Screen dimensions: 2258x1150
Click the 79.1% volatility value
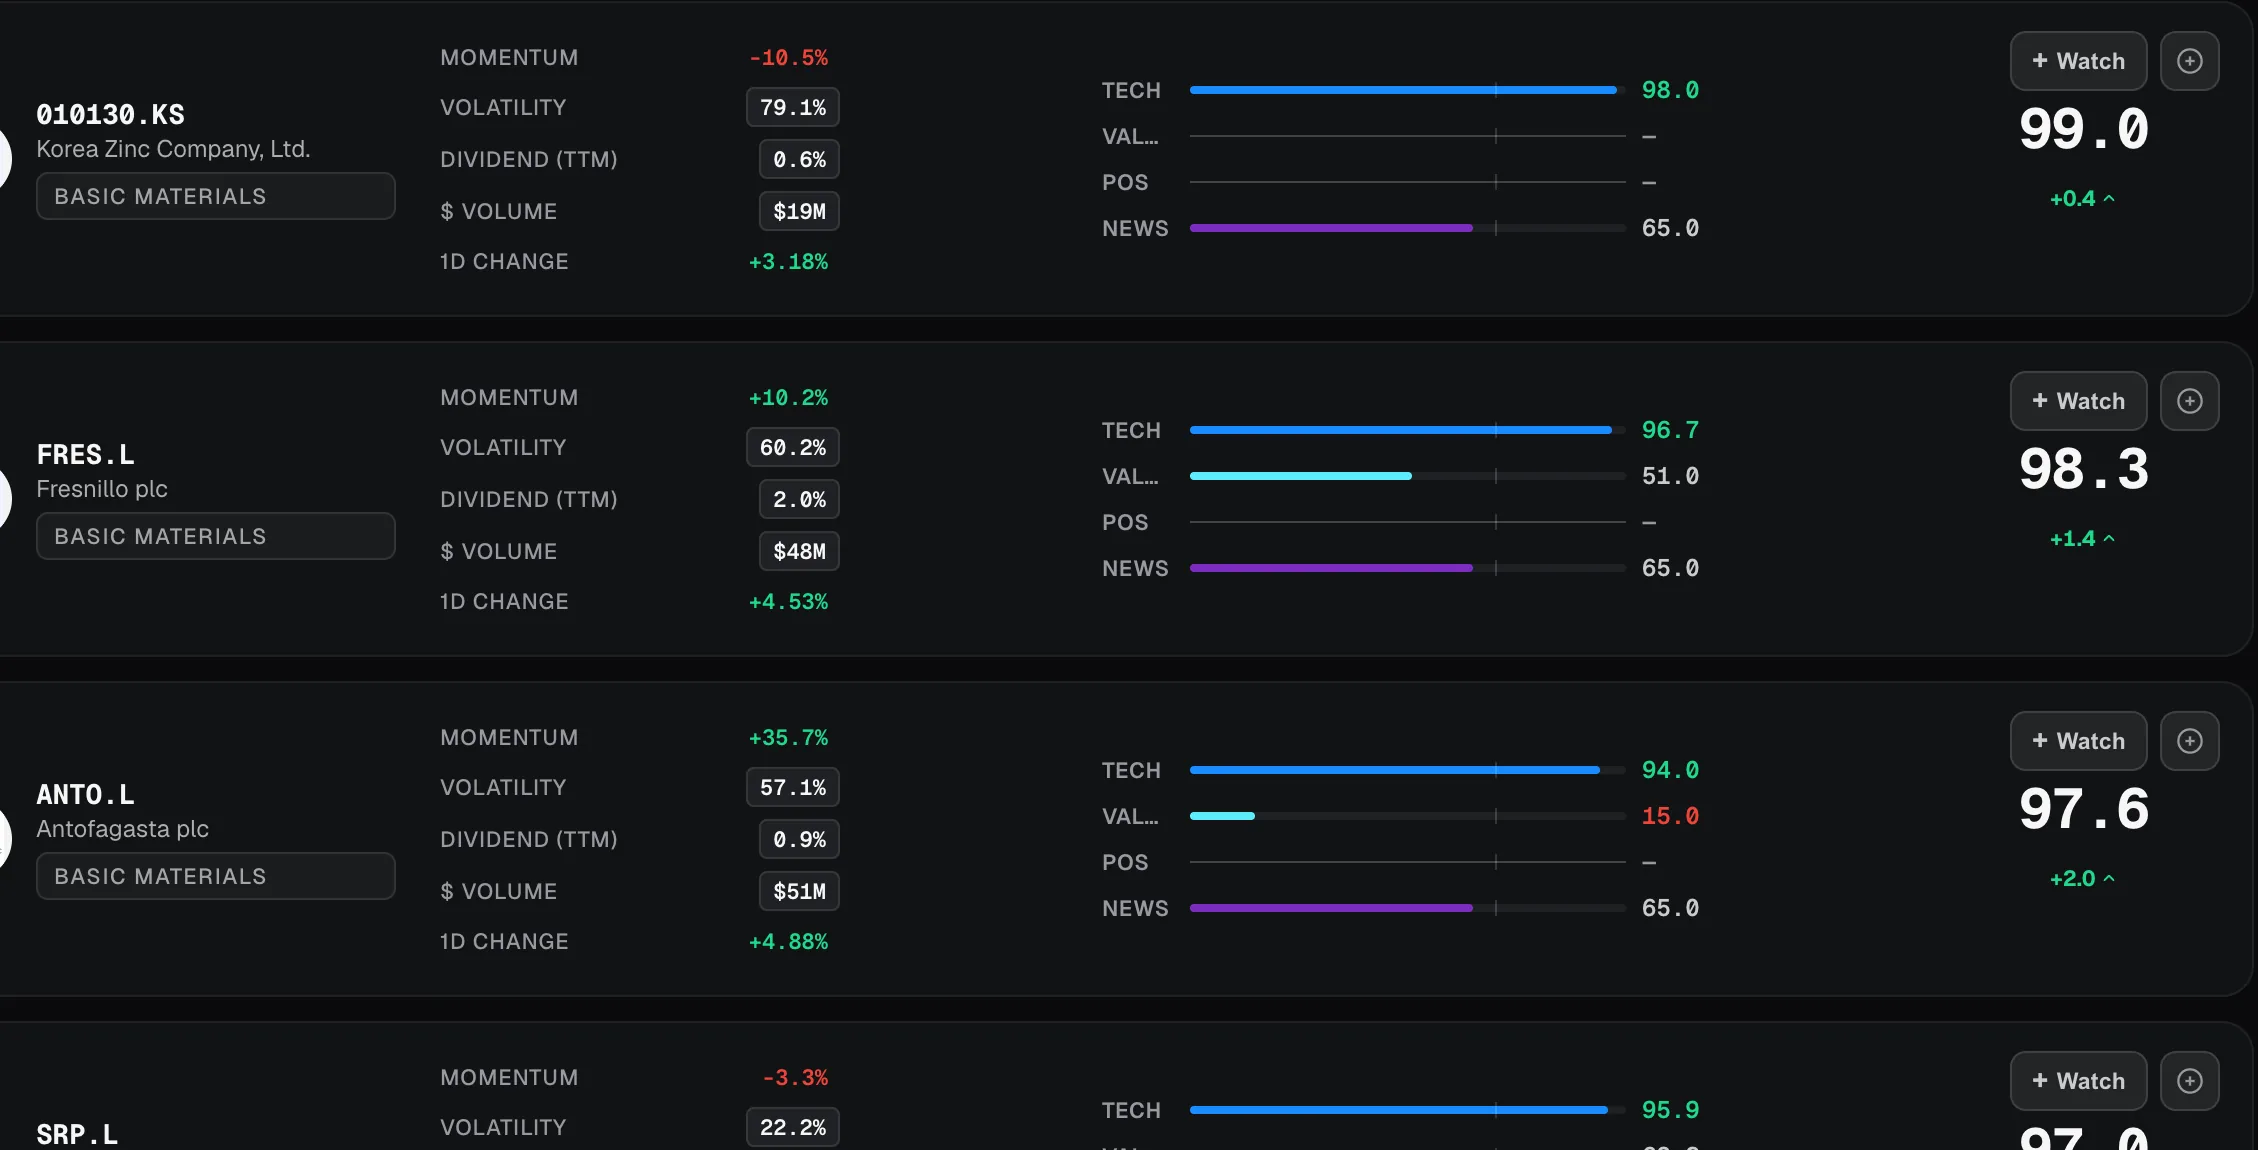click(793, 107)
